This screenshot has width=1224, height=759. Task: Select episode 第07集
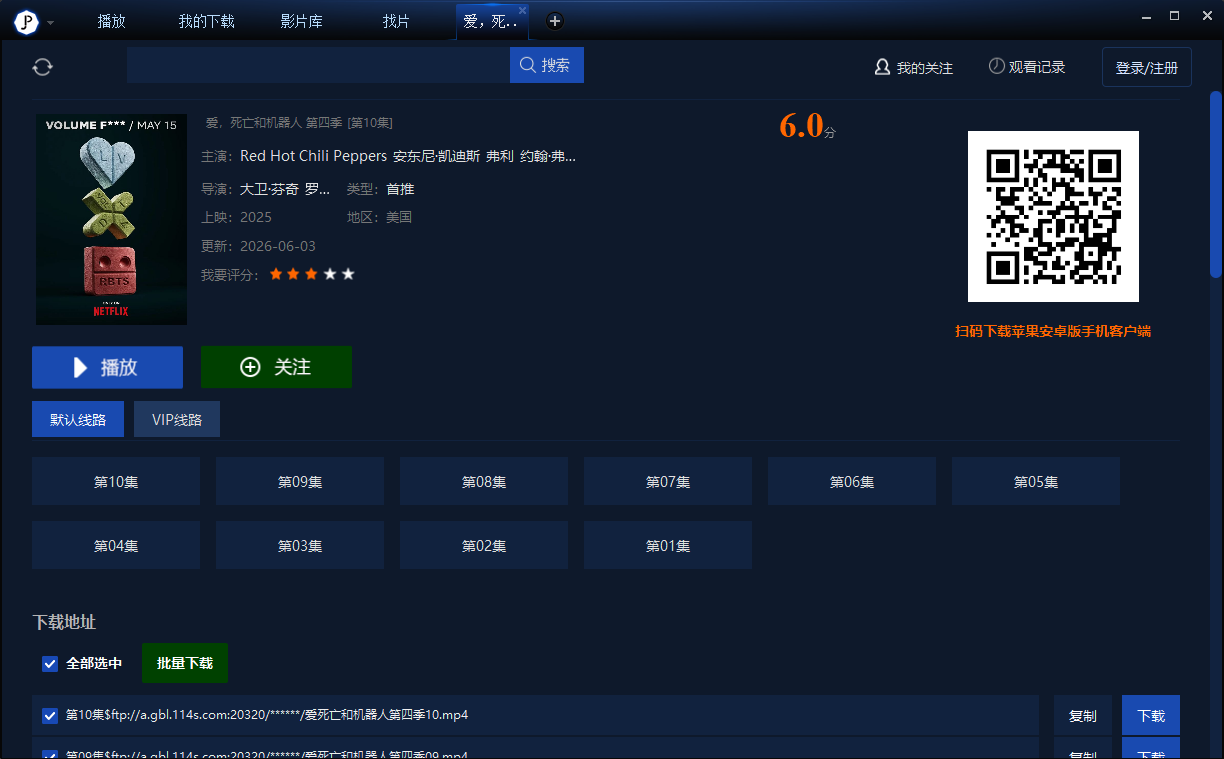coord(668,482)
